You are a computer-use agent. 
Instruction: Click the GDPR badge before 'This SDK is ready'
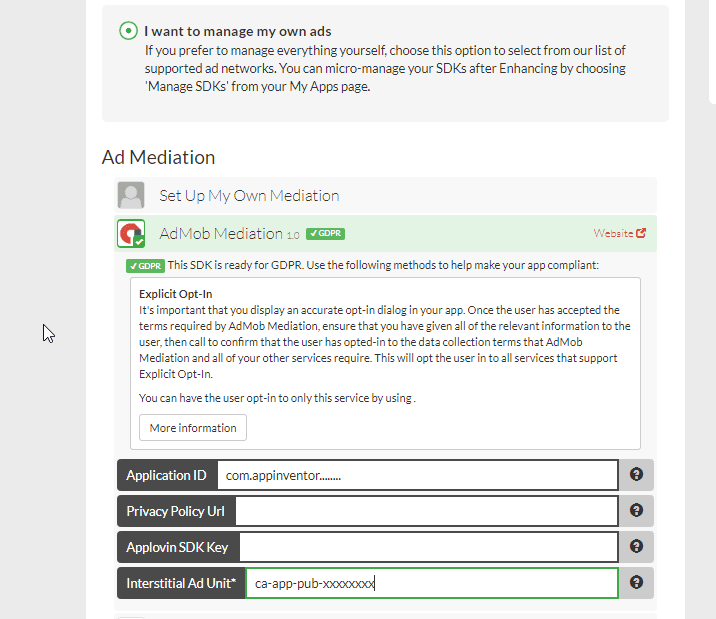(145, 266)
